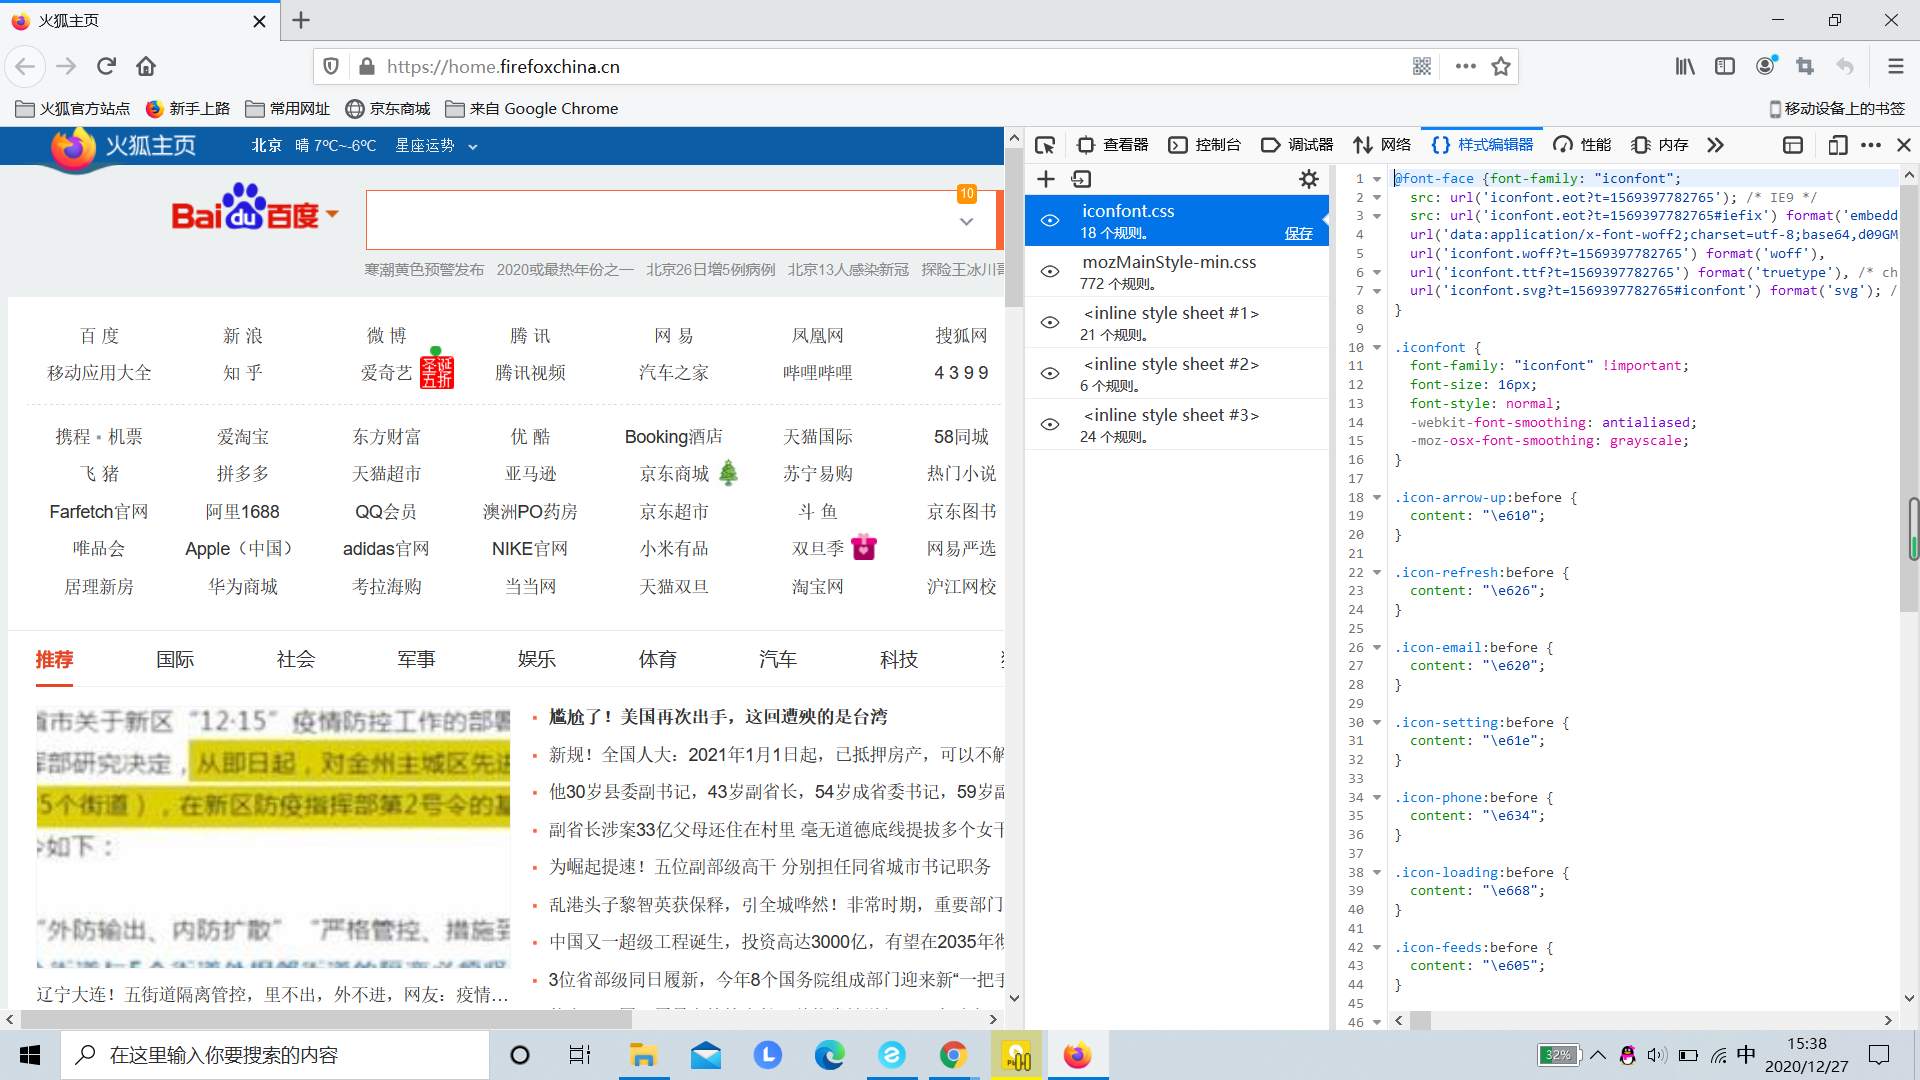Toggle the sidebar icon in toolbar
Screen dimensions: 1920x1080
[x=1725, y=66]
